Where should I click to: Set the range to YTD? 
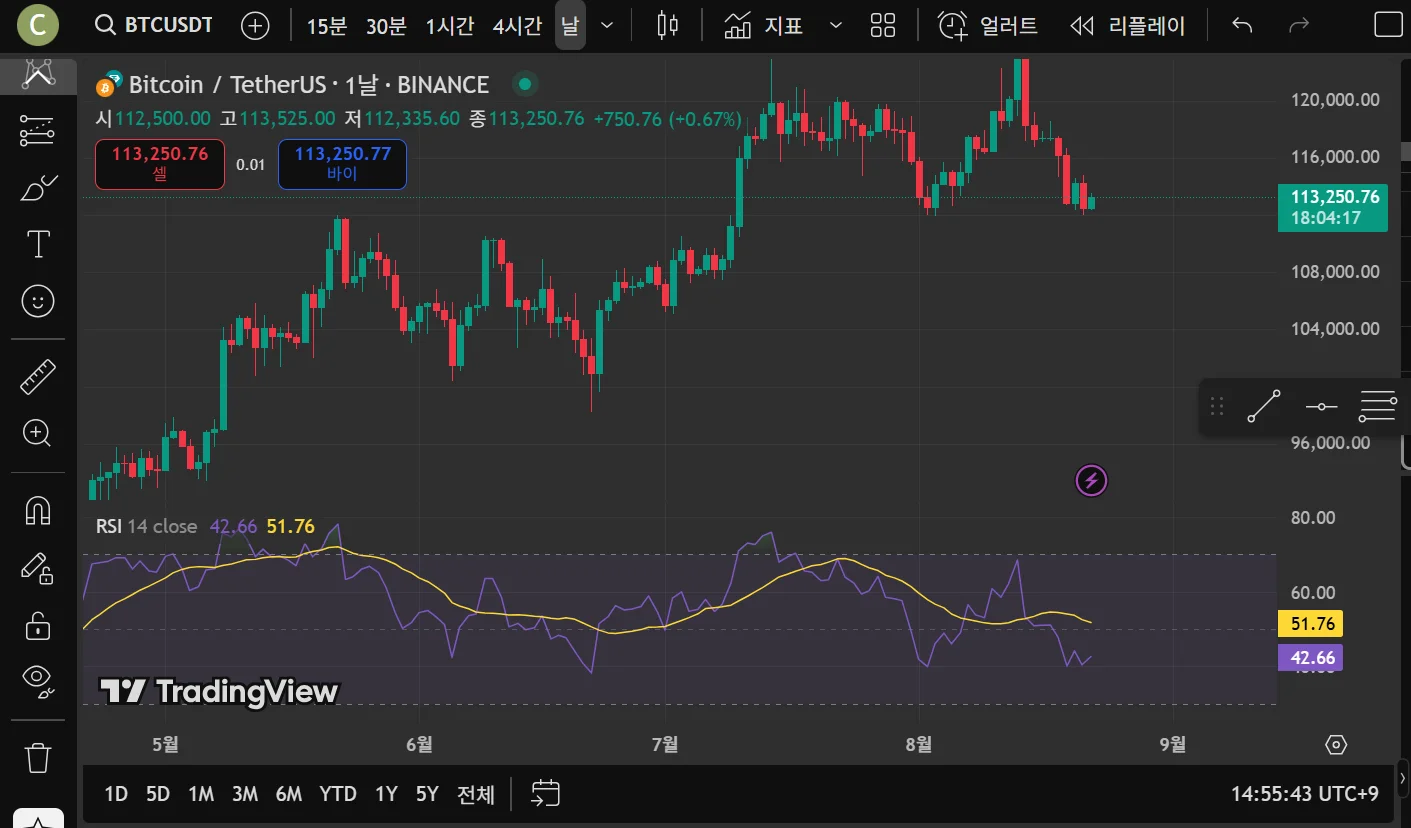[x=338, y=794]
